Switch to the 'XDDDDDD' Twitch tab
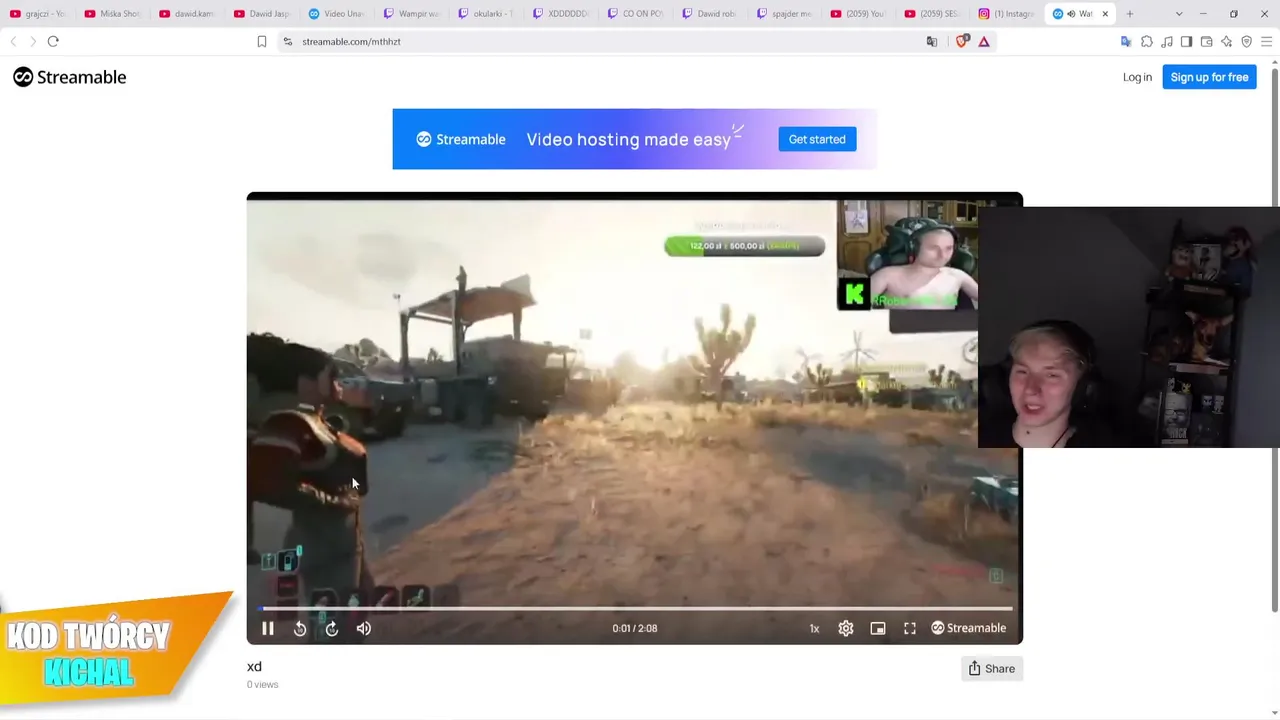This screenshot has height=720, width=1280. 562,14
